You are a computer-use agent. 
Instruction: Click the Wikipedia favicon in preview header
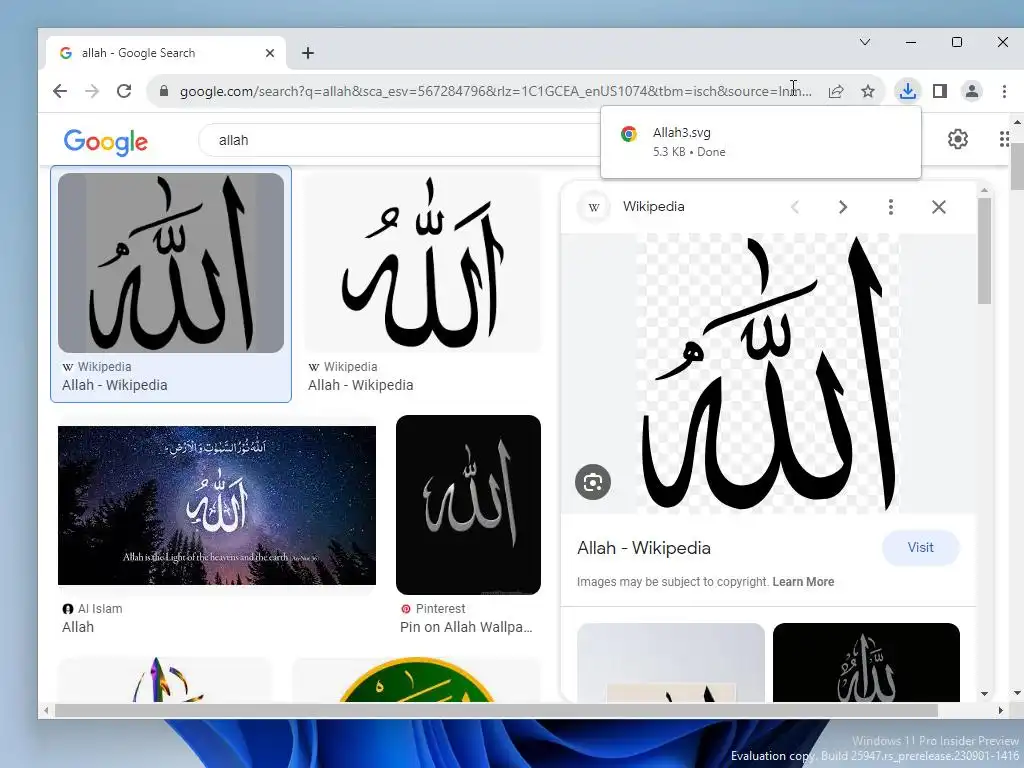(594, 207)
